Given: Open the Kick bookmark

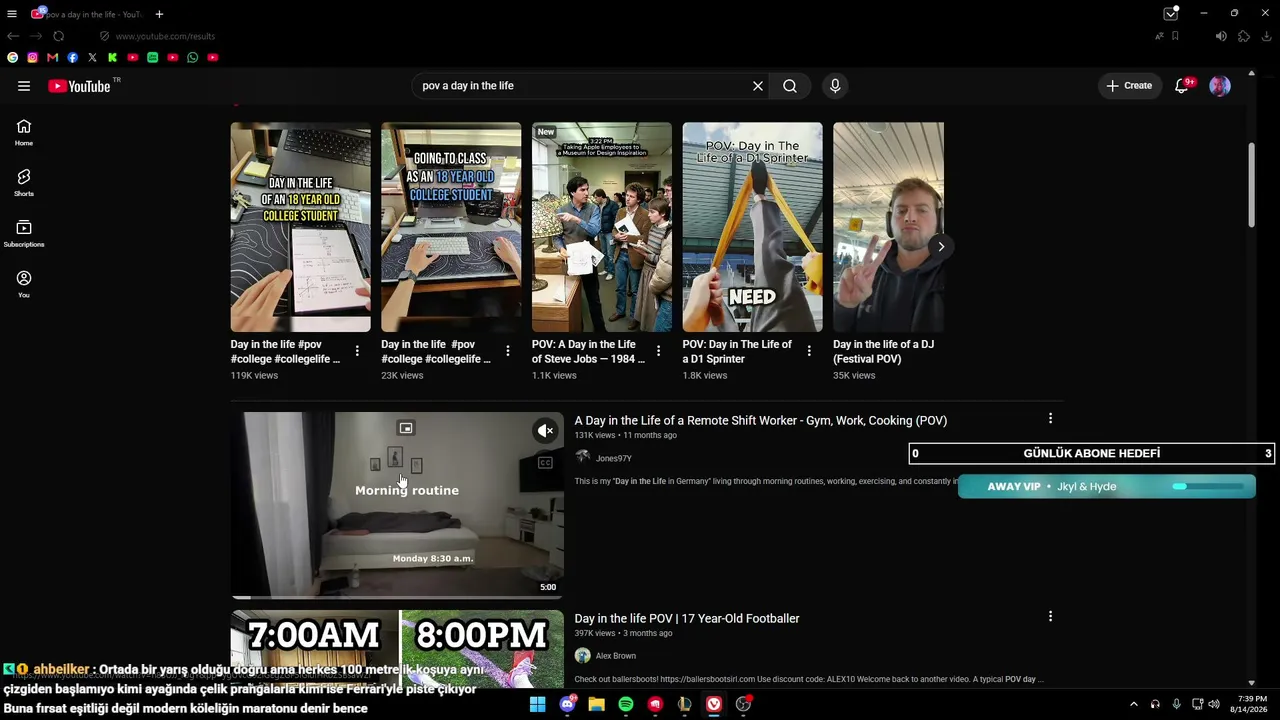Looking at the screenshot, I should click(113, 58).
